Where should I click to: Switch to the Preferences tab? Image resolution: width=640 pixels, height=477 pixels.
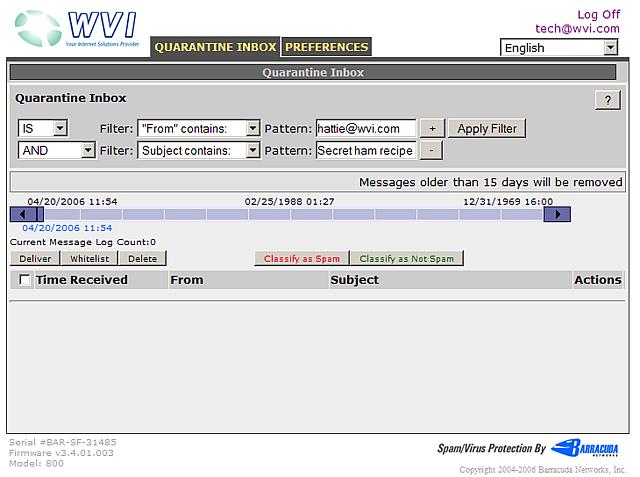click(x=327, y=47)
